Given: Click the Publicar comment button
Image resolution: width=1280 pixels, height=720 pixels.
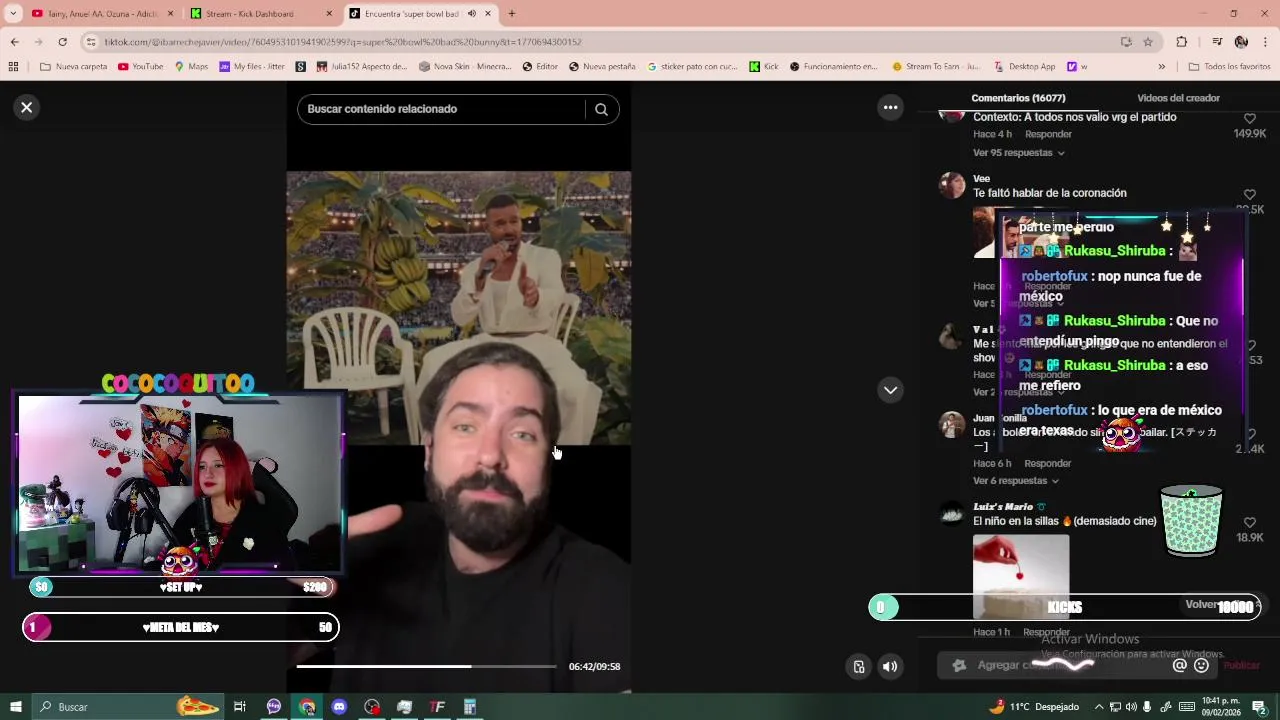Looking at the screenshot, I should (x=1242, y=665).
